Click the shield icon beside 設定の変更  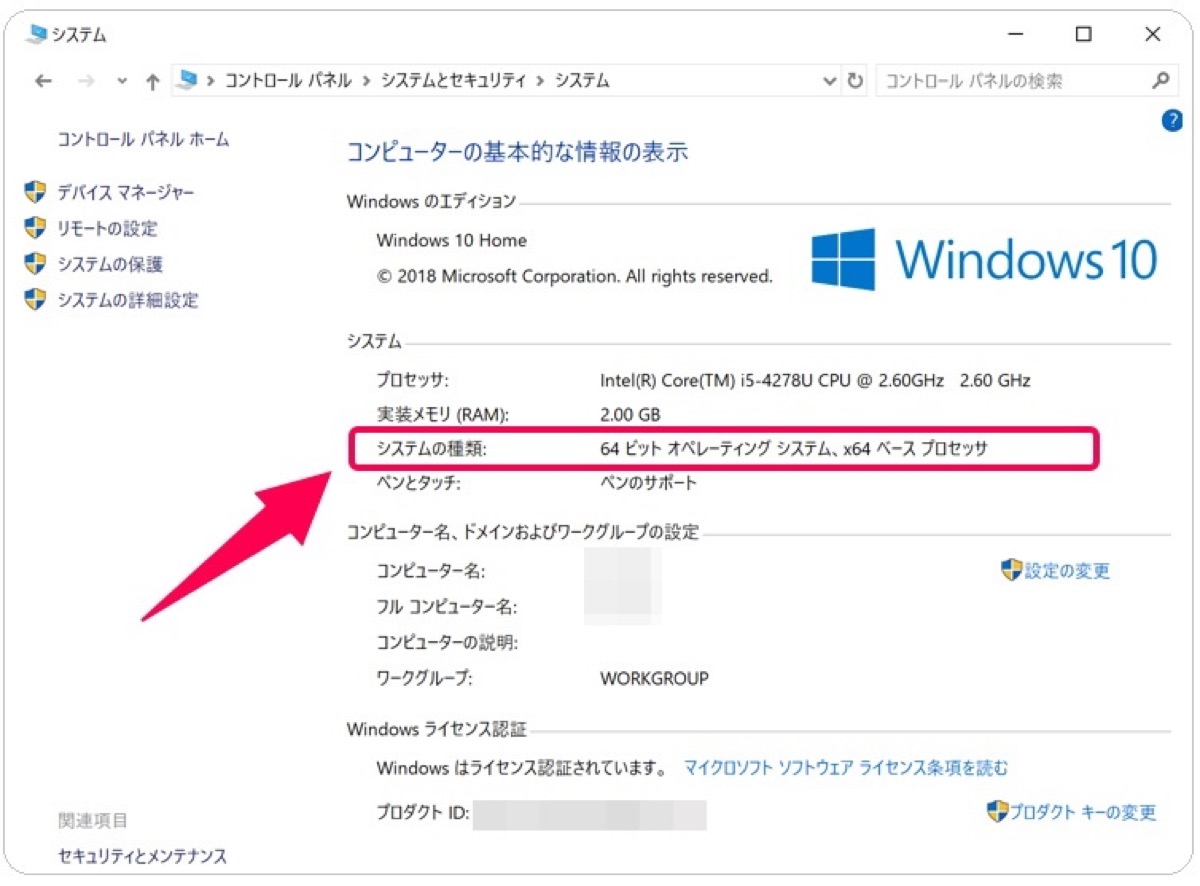point(1011,570)
